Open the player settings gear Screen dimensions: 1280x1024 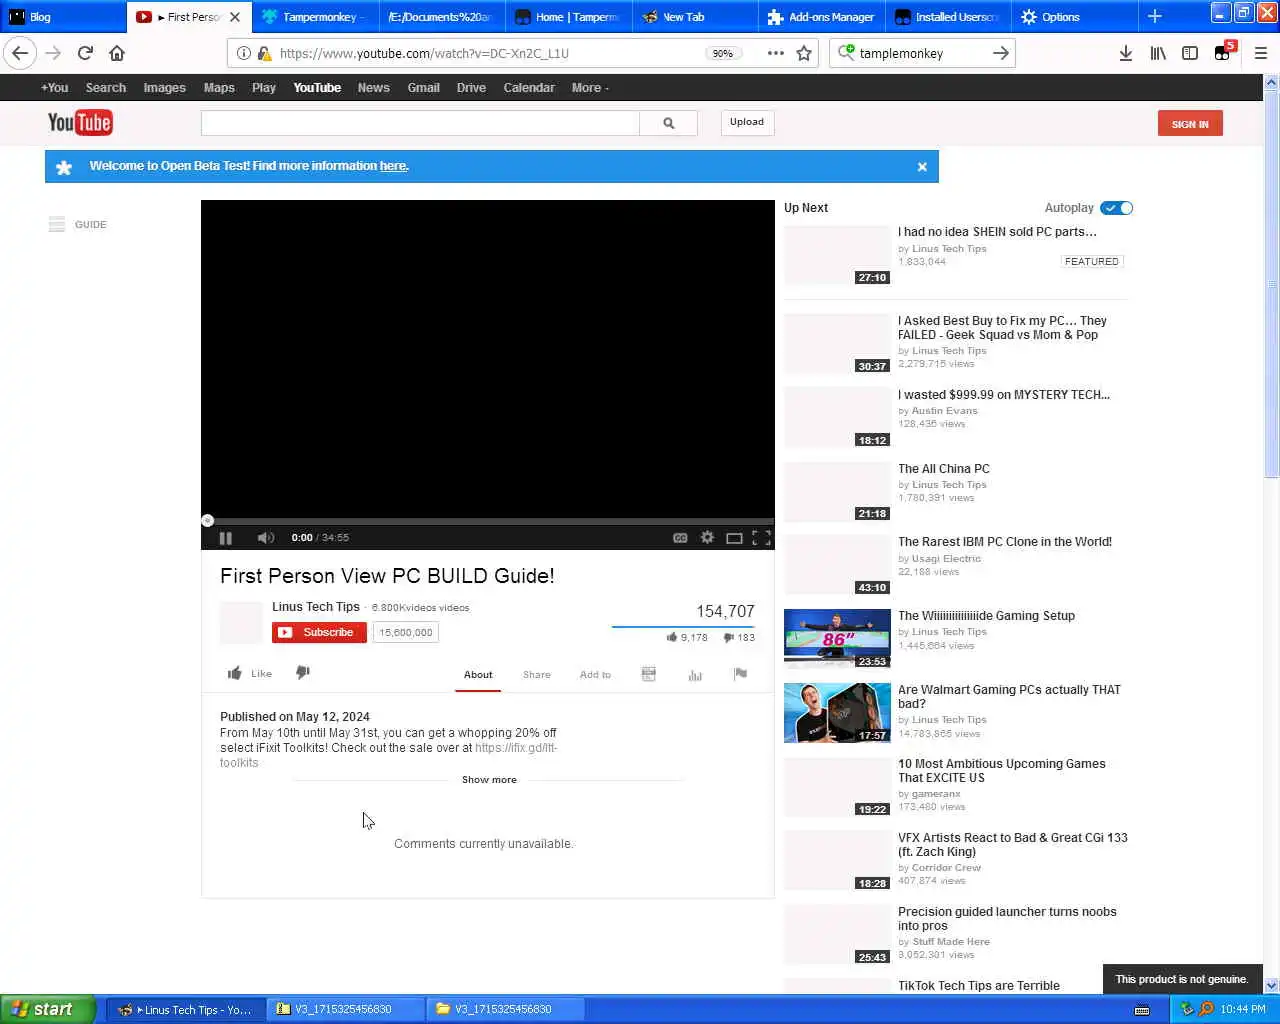[707, 538]
